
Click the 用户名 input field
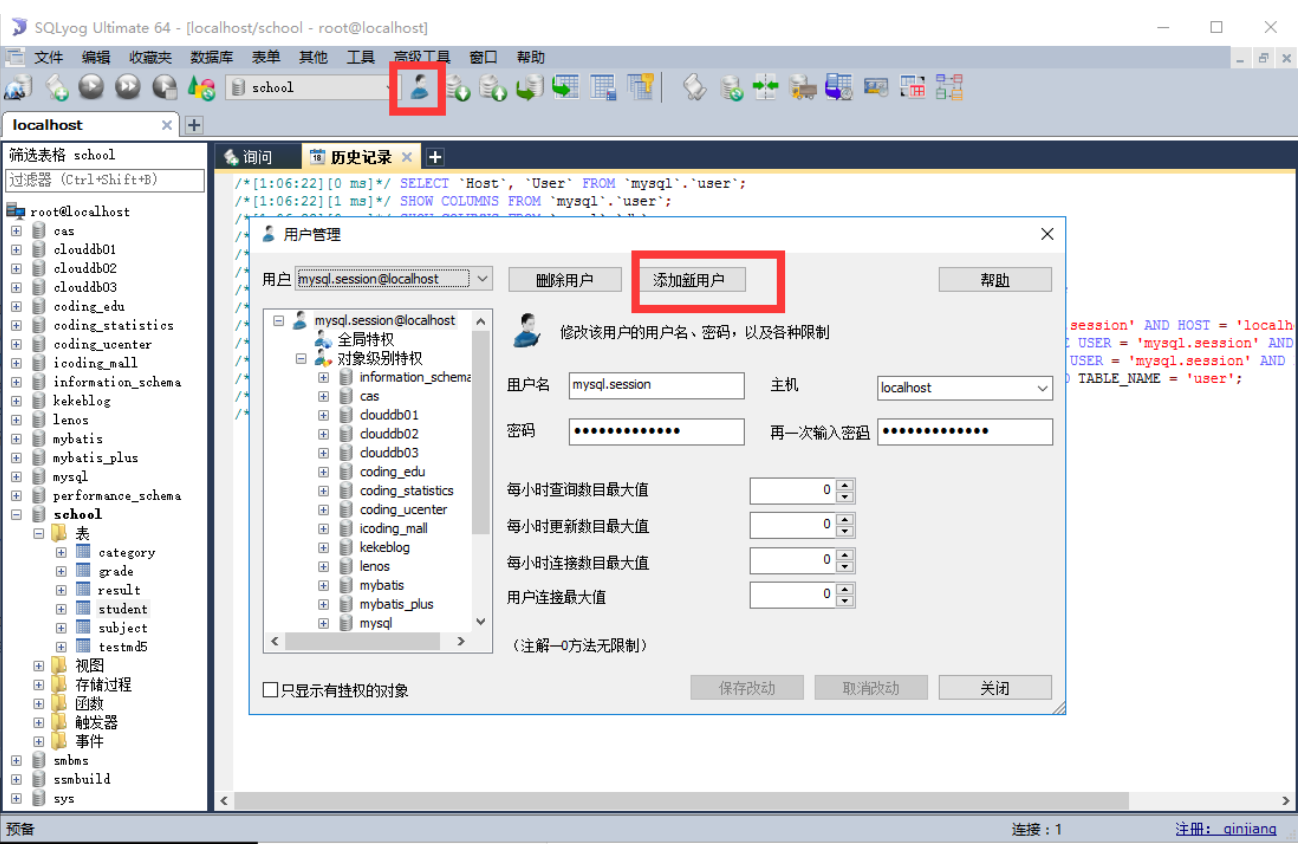[x=656, y=385]
